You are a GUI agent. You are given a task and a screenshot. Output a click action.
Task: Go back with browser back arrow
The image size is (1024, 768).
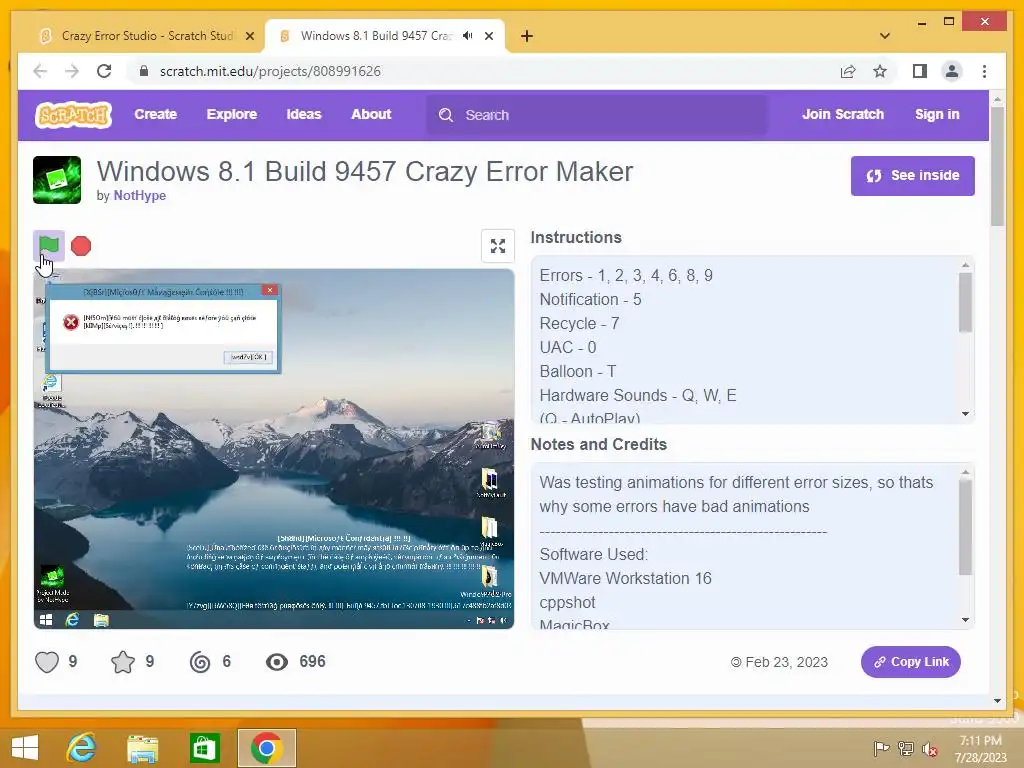40,71
